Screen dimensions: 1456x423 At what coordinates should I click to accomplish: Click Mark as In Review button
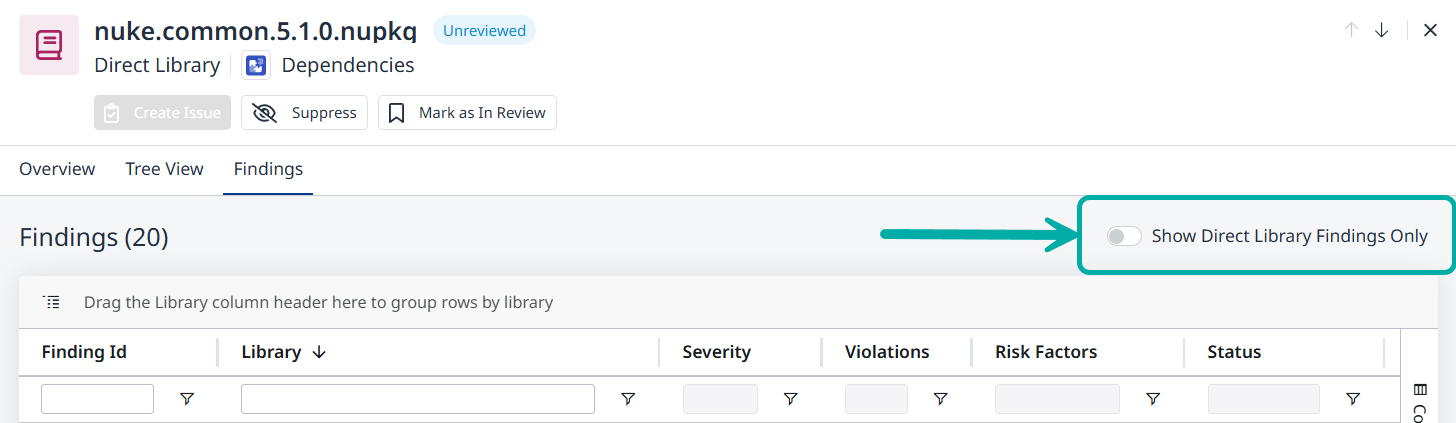coord(467,113)
